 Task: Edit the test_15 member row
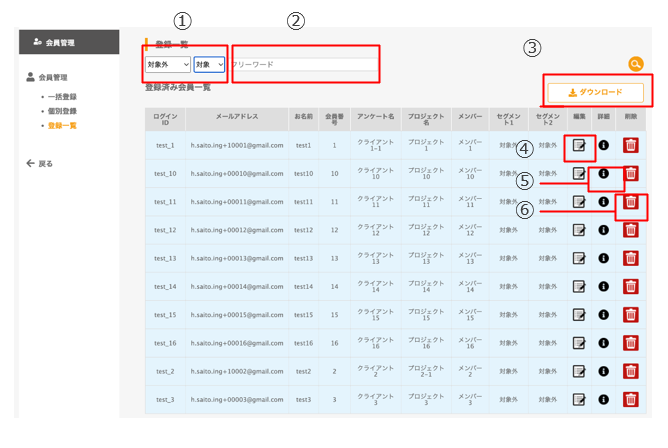(579, 315)
